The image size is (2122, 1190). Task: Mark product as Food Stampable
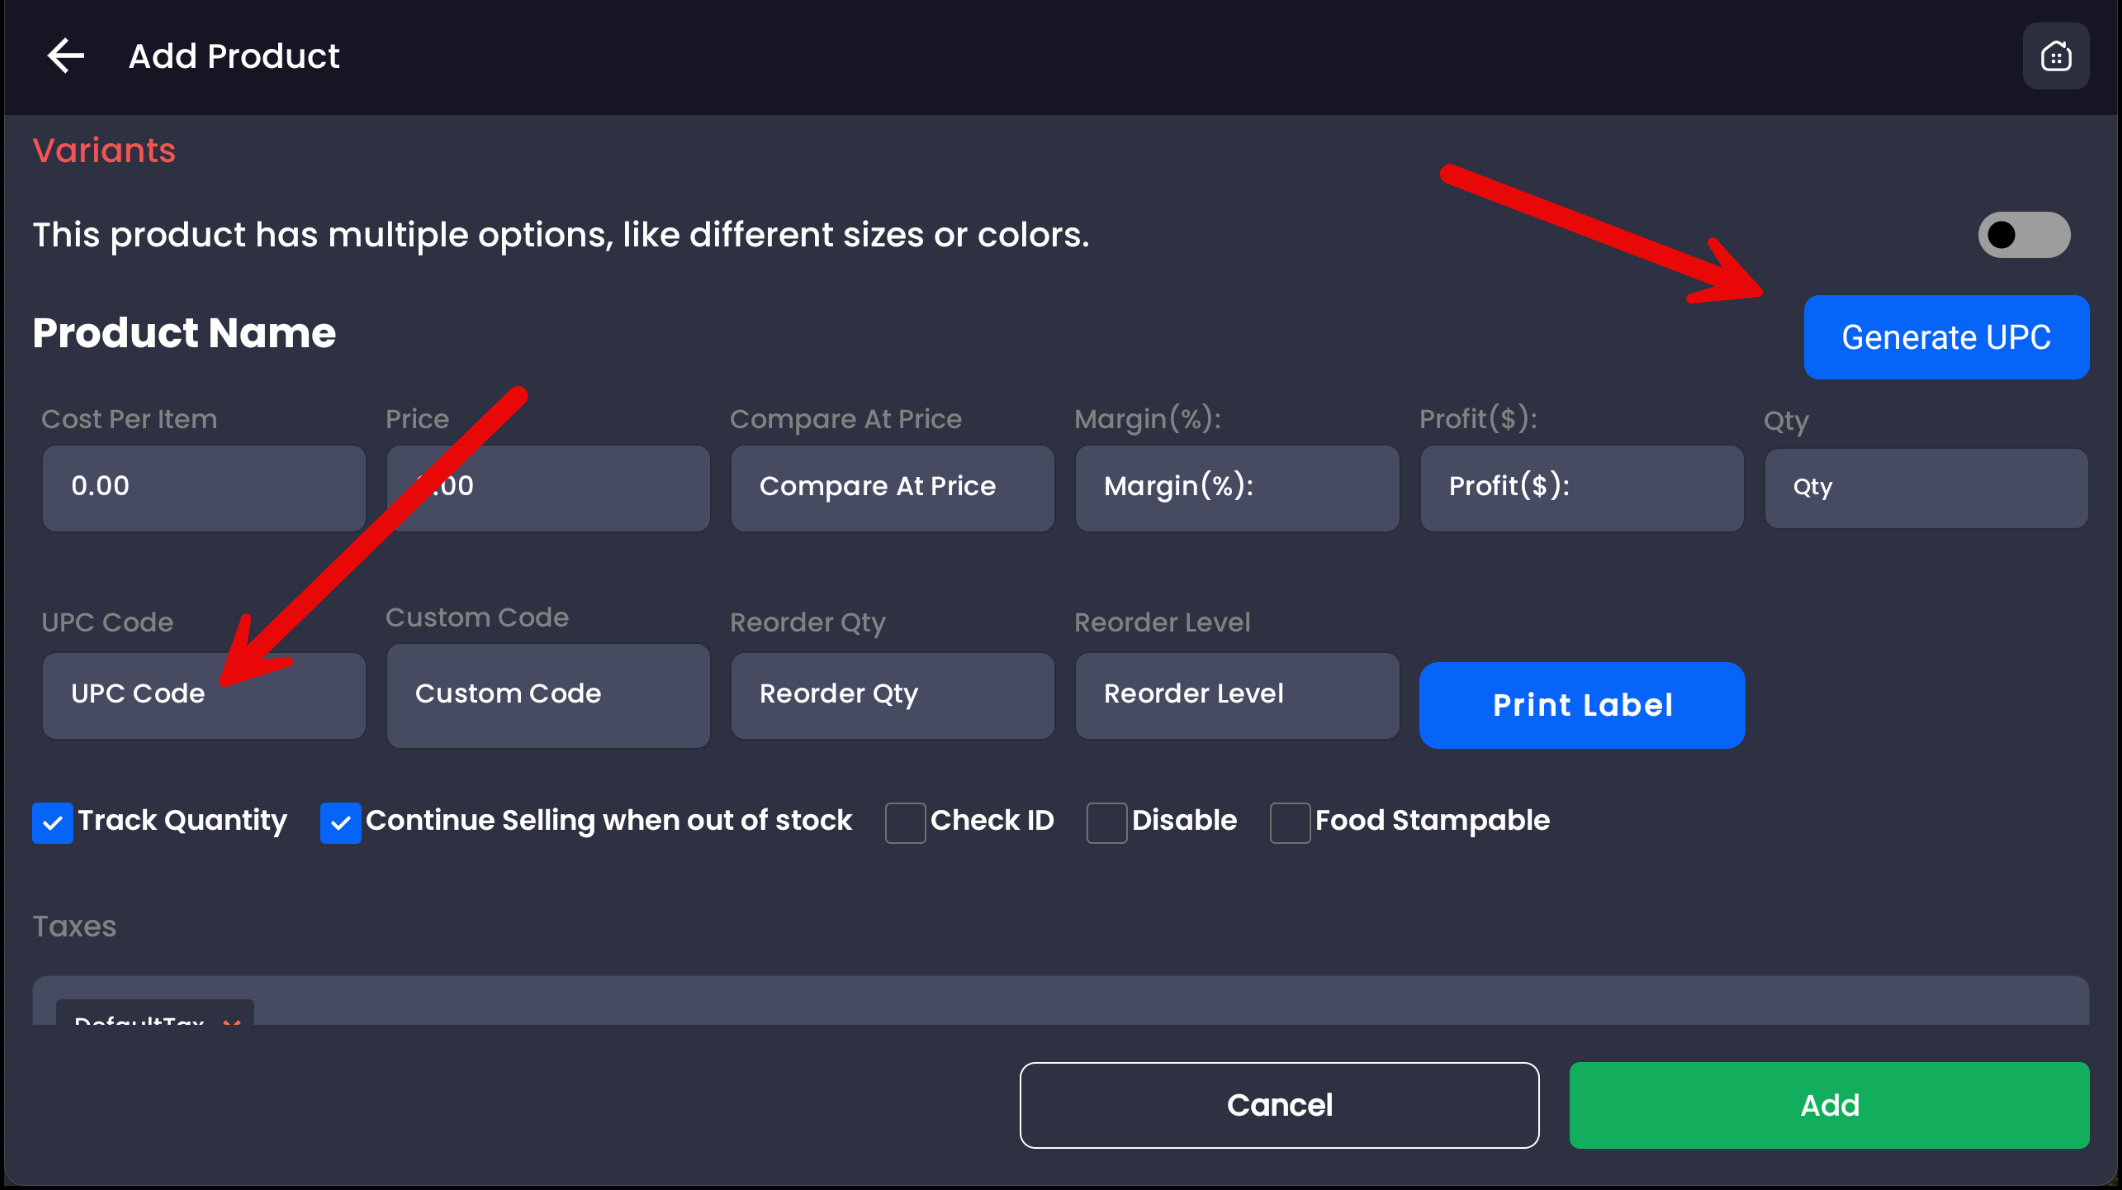coord(1290,823)
